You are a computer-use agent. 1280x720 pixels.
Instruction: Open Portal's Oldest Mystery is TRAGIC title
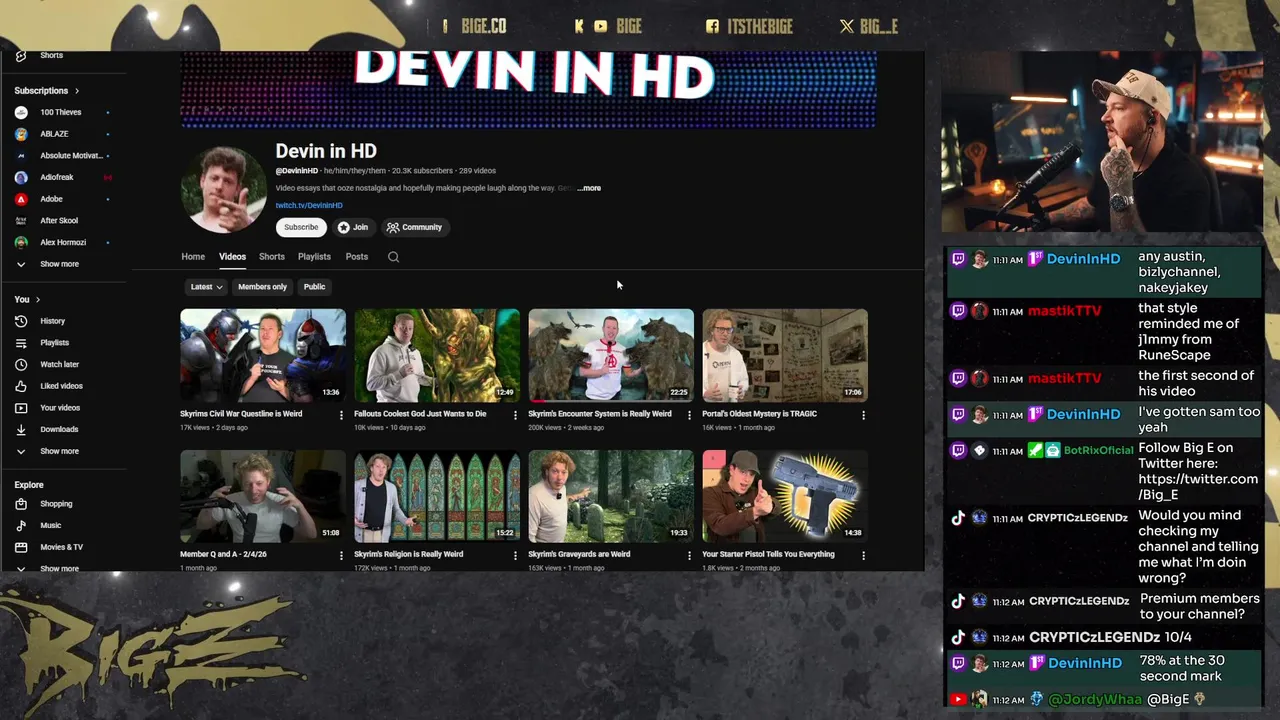click(759, 414)
